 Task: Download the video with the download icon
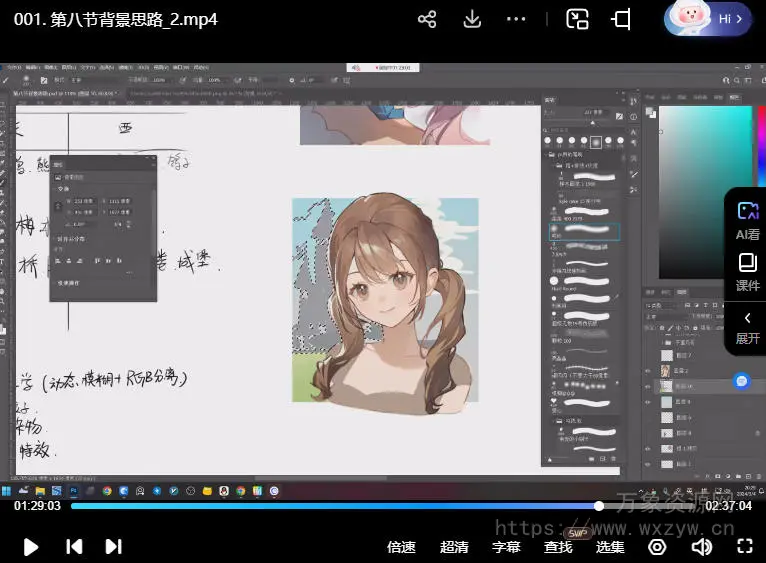[473, 19]
